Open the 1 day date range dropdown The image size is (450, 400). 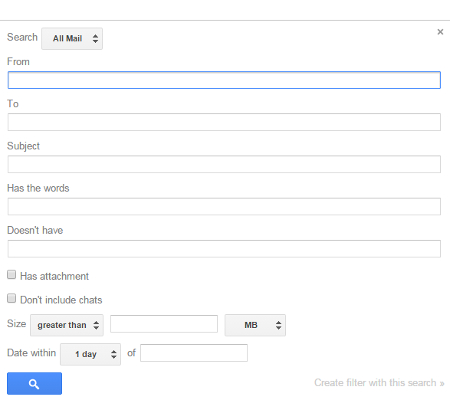(91, 354)
